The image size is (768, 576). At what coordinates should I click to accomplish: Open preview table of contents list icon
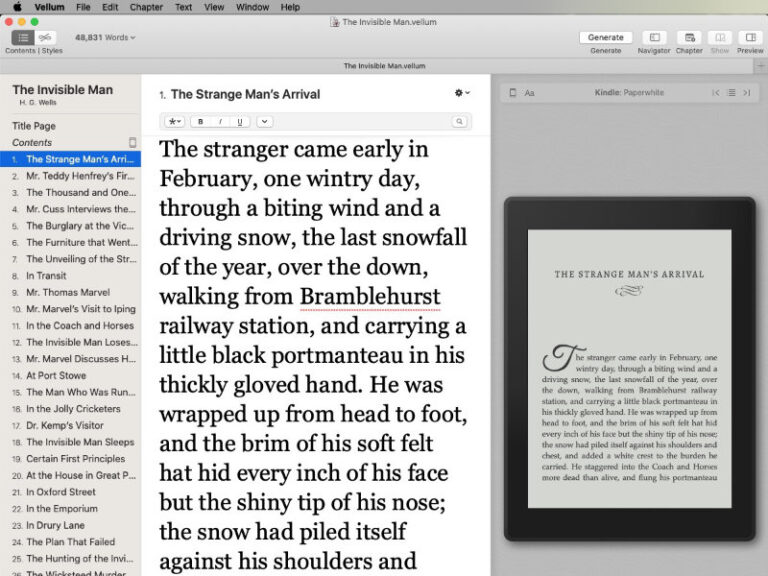point(731,93)
